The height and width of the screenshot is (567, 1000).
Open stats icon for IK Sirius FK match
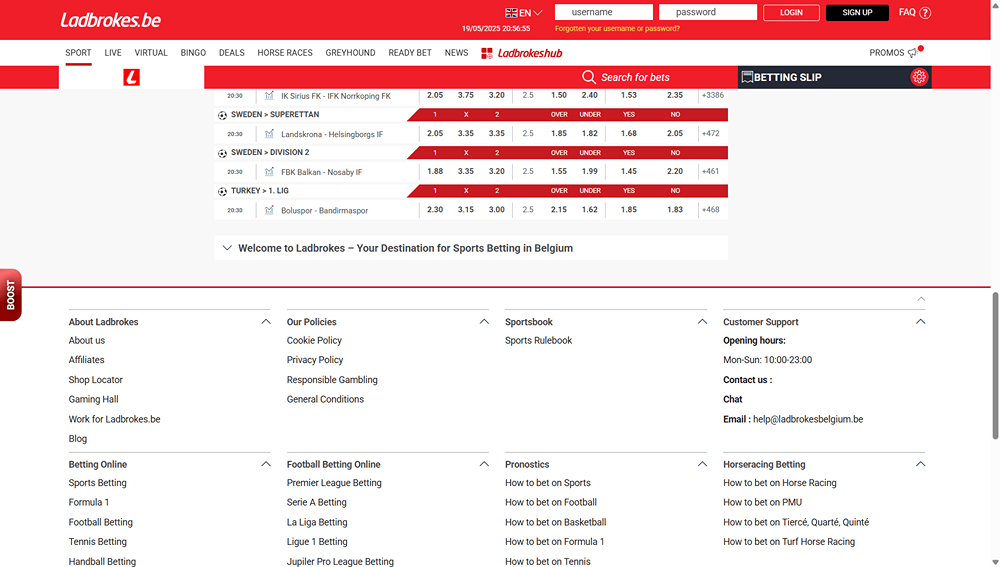coord(269,96)
